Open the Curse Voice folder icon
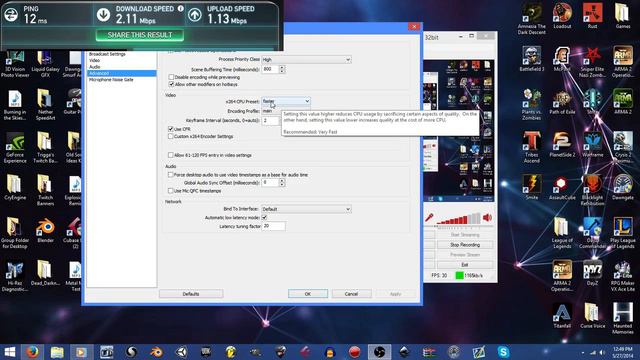This screenshot has width=640, height=360. tap(593, 316)
